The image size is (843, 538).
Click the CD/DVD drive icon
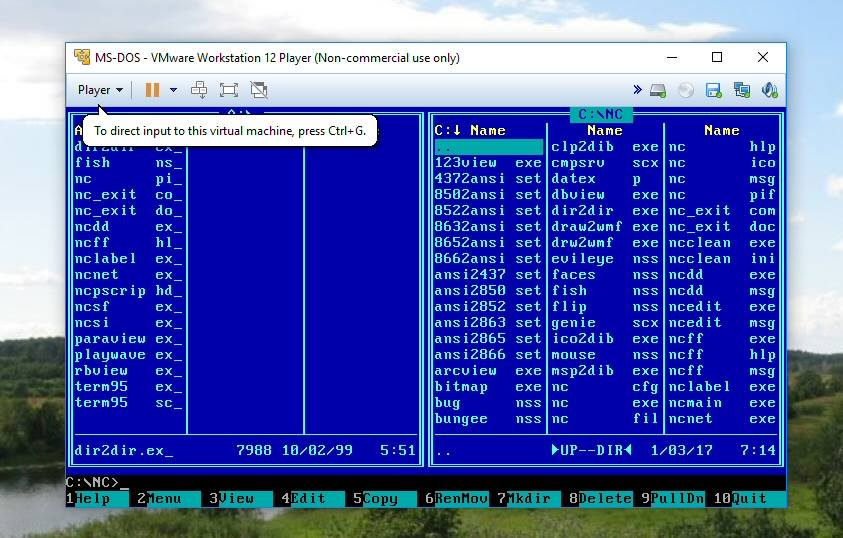point(685,90)
